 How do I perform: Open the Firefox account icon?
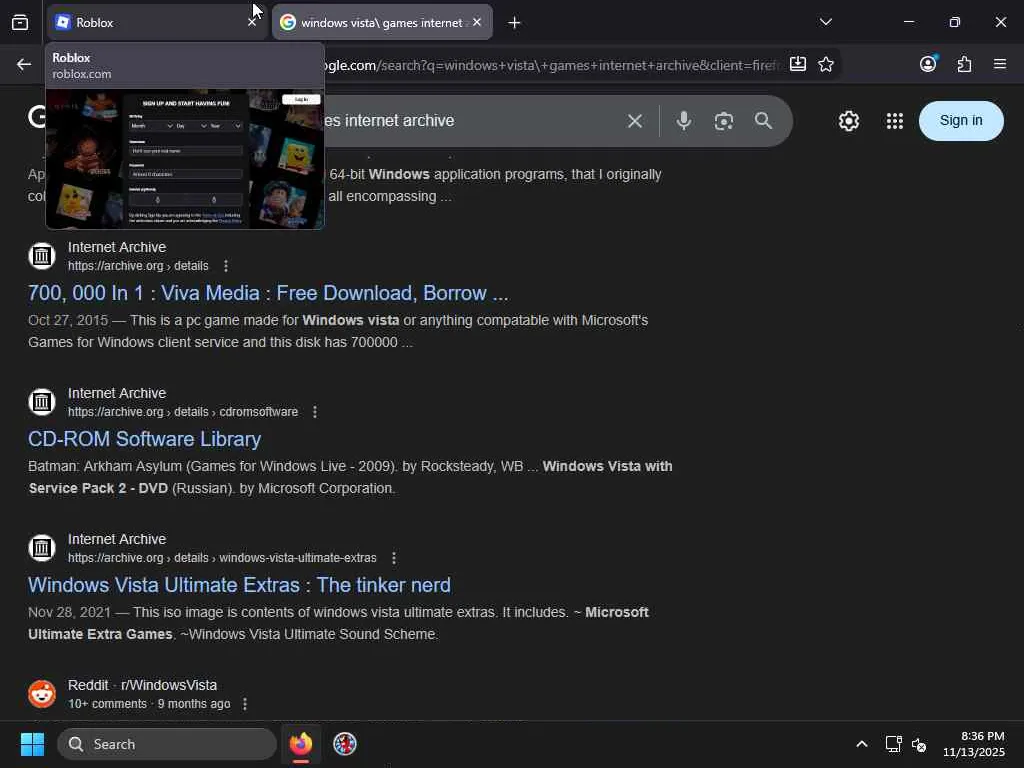(928, 64)
